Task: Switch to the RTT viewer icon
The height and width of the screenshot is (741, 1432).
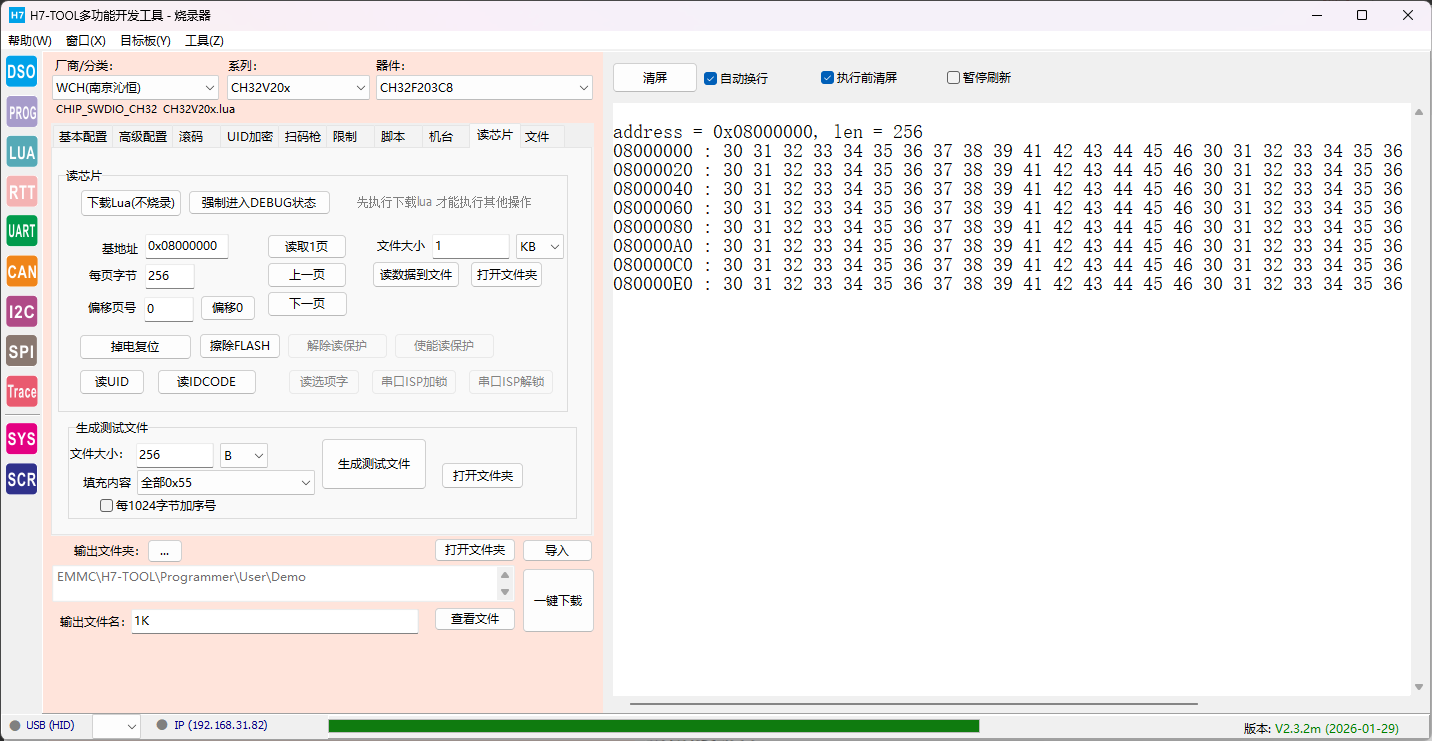Action: 21,191
